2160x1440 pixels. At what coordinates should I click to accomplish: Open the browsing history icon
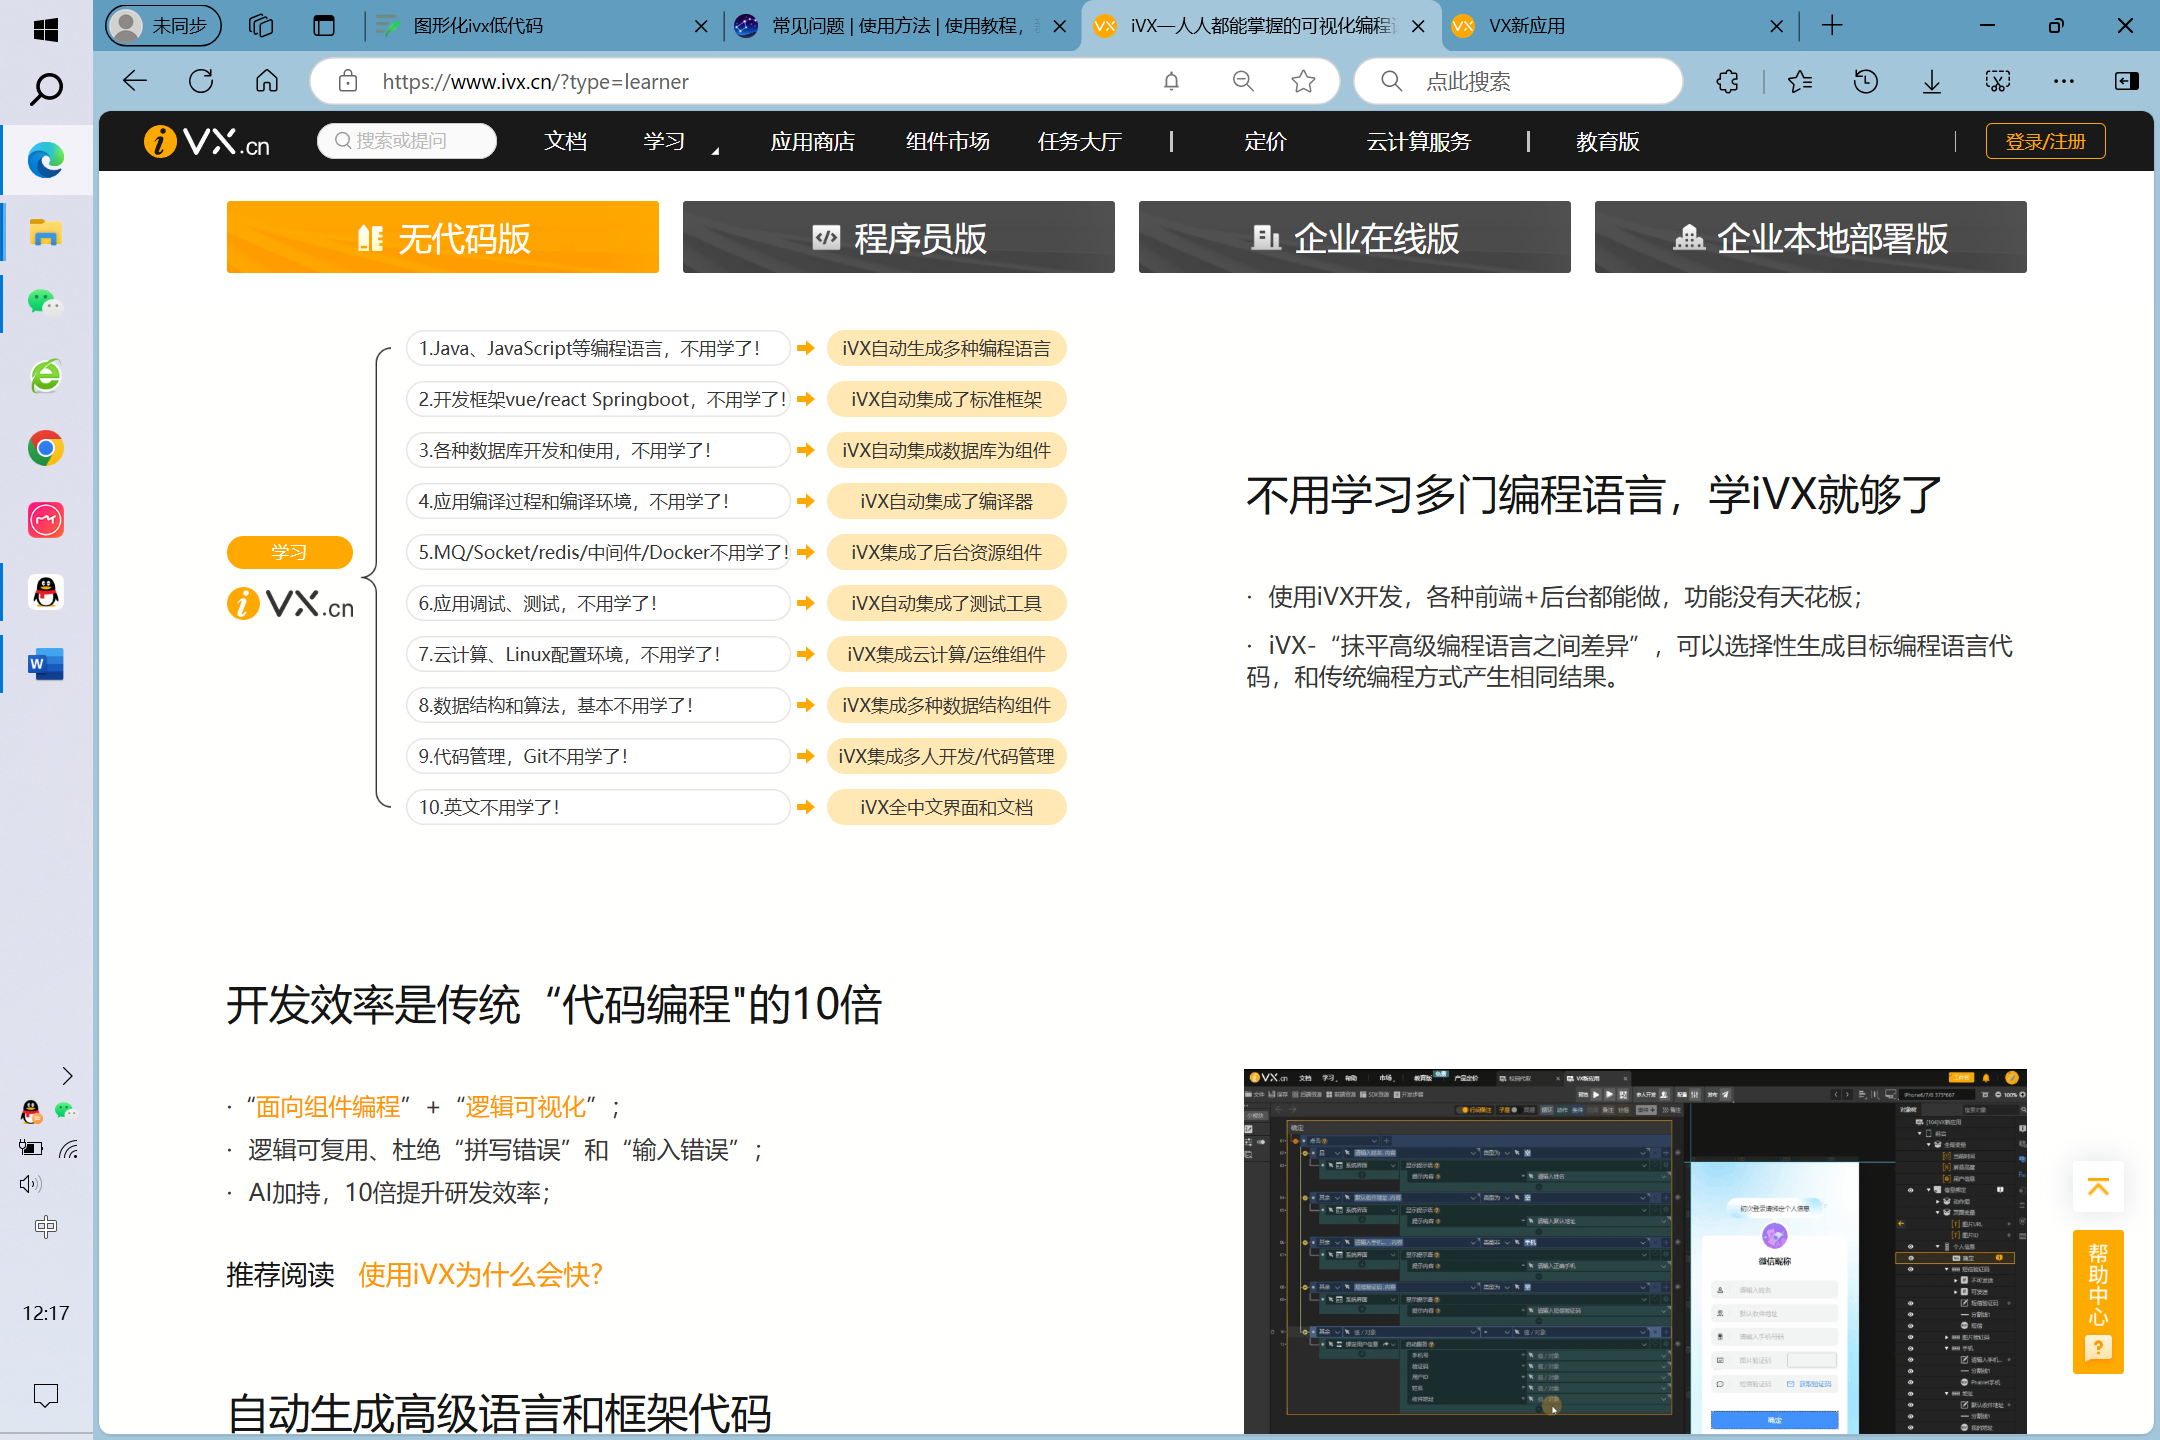click(x=1865, y=81)
